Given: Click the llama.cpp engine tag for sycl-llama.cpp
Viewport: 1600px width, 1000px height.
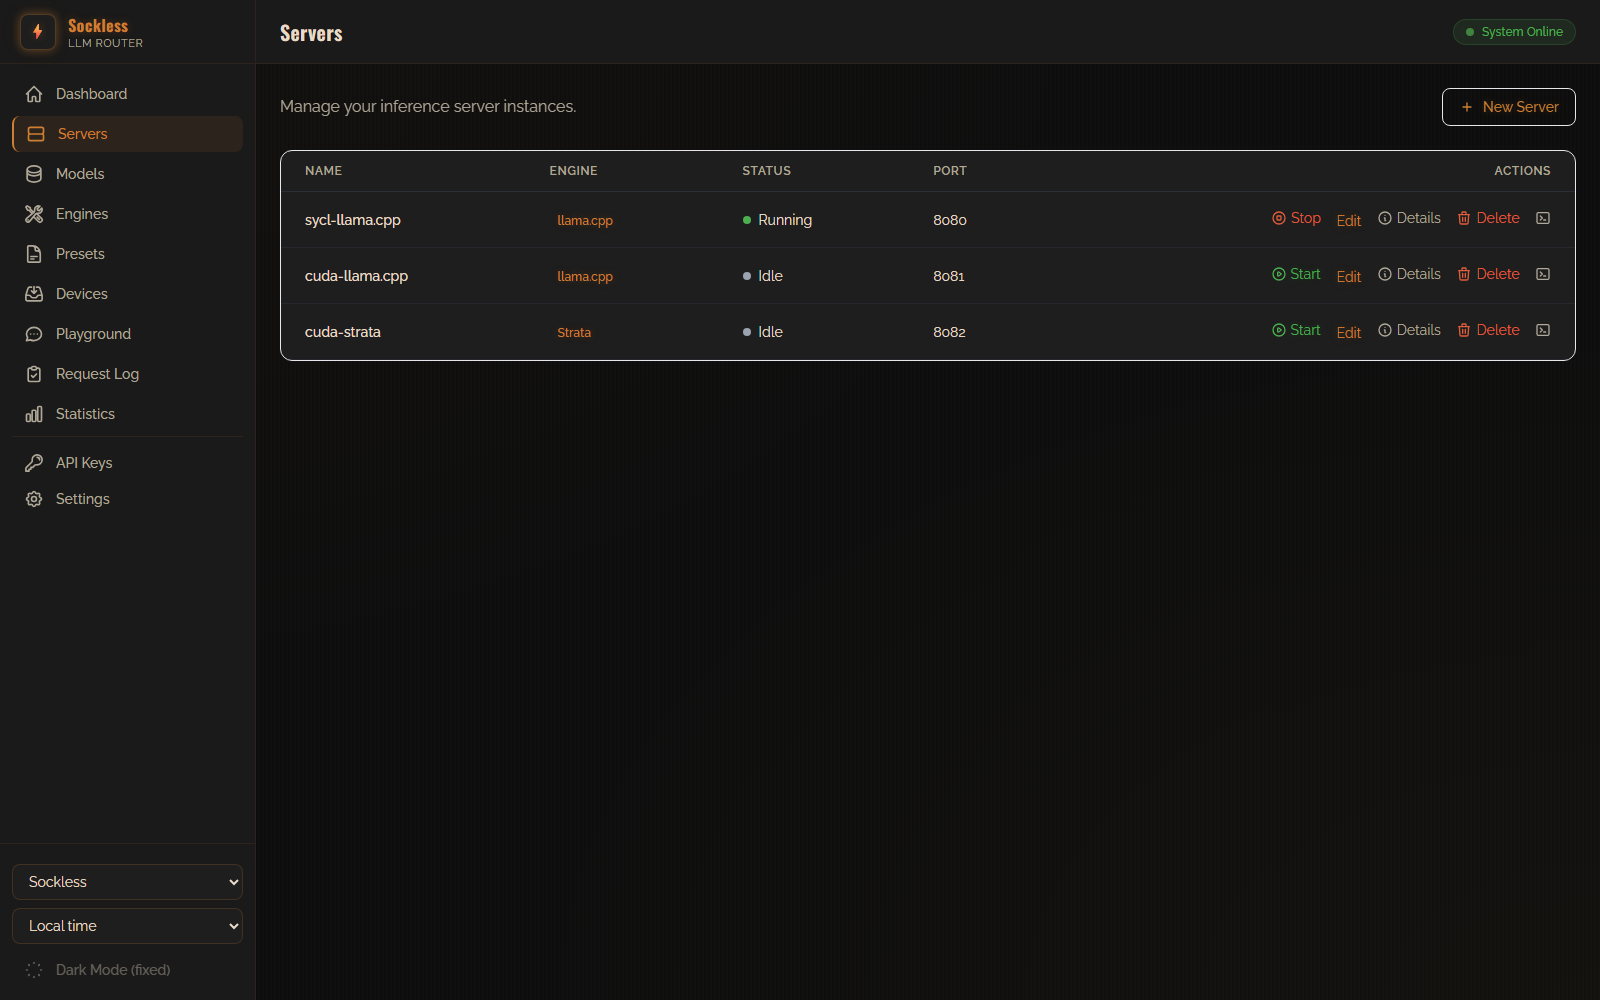Looking at the screenshot, I should pyautogui.click(x=585, y=220).
